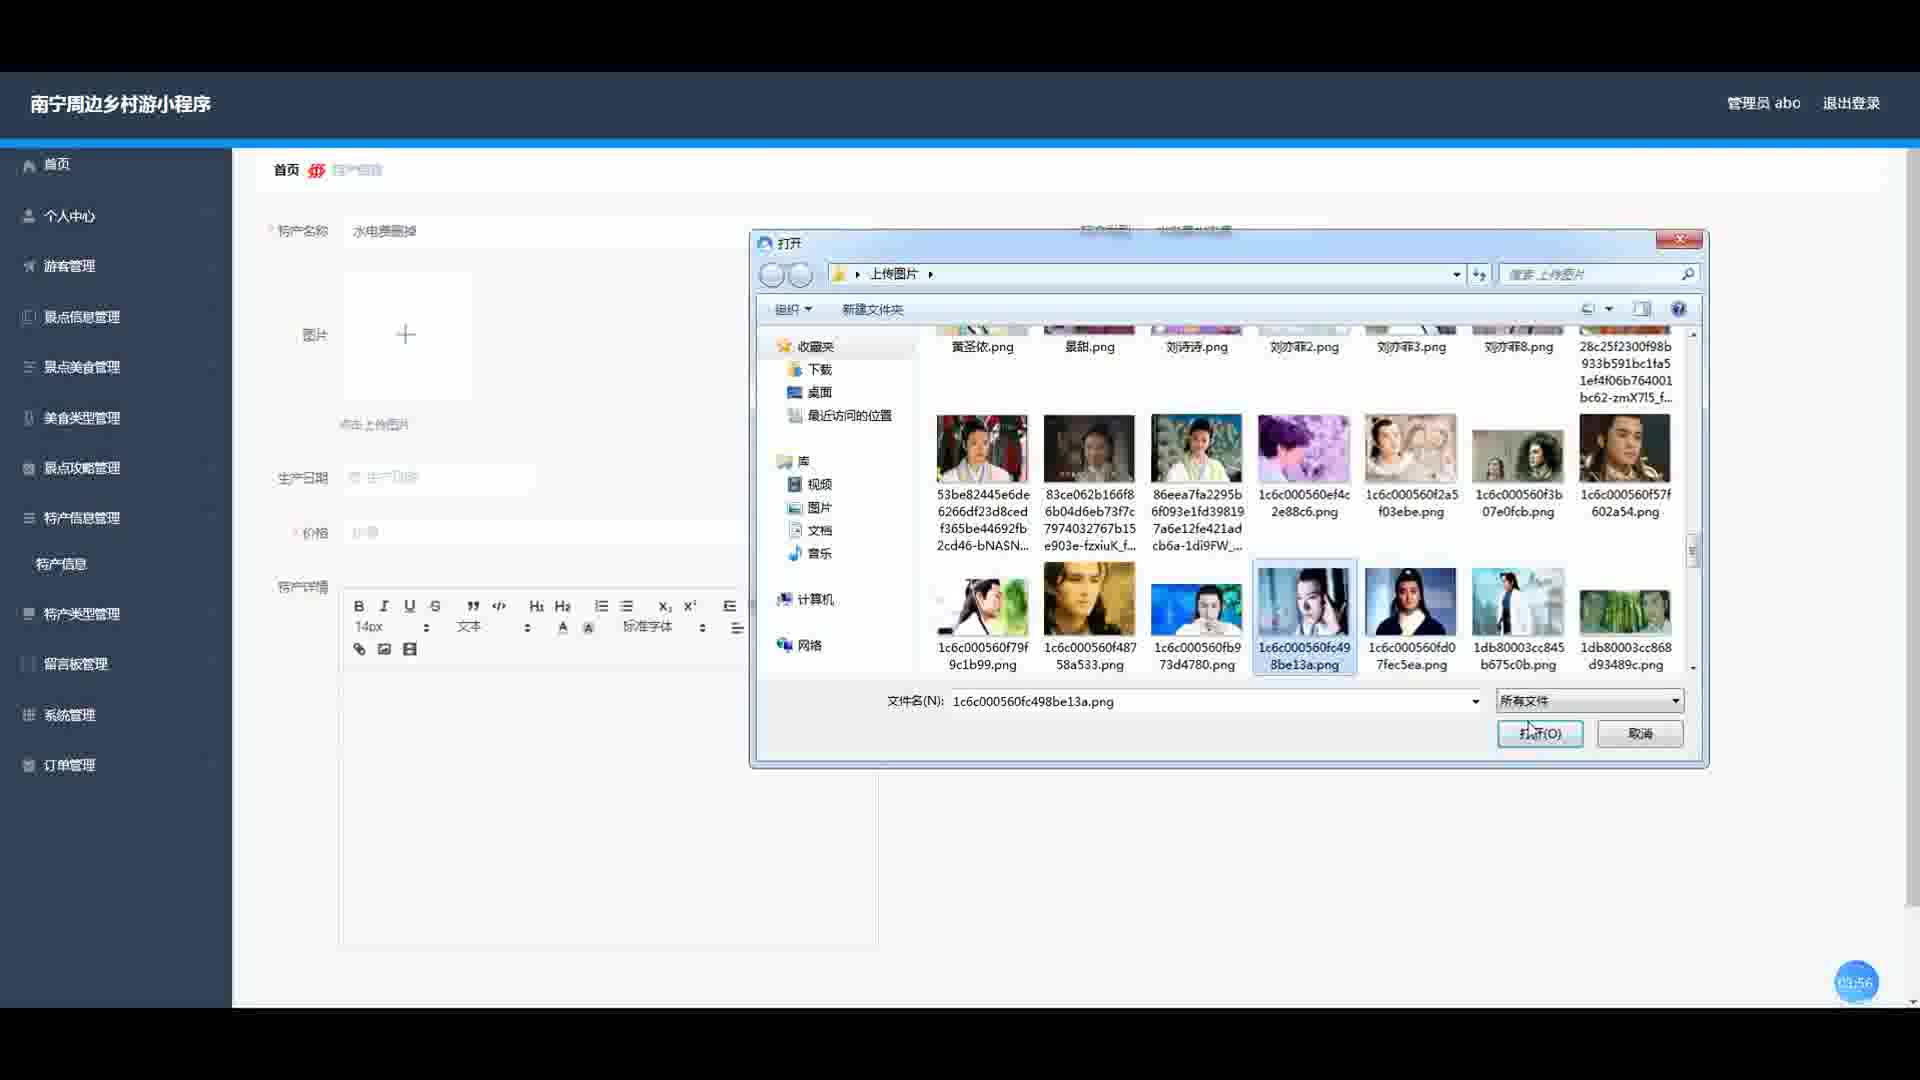Open the address bar history dropdown
Image resolution: width=1920 pixels, height=1080 pixels.
pos(1456,274)
